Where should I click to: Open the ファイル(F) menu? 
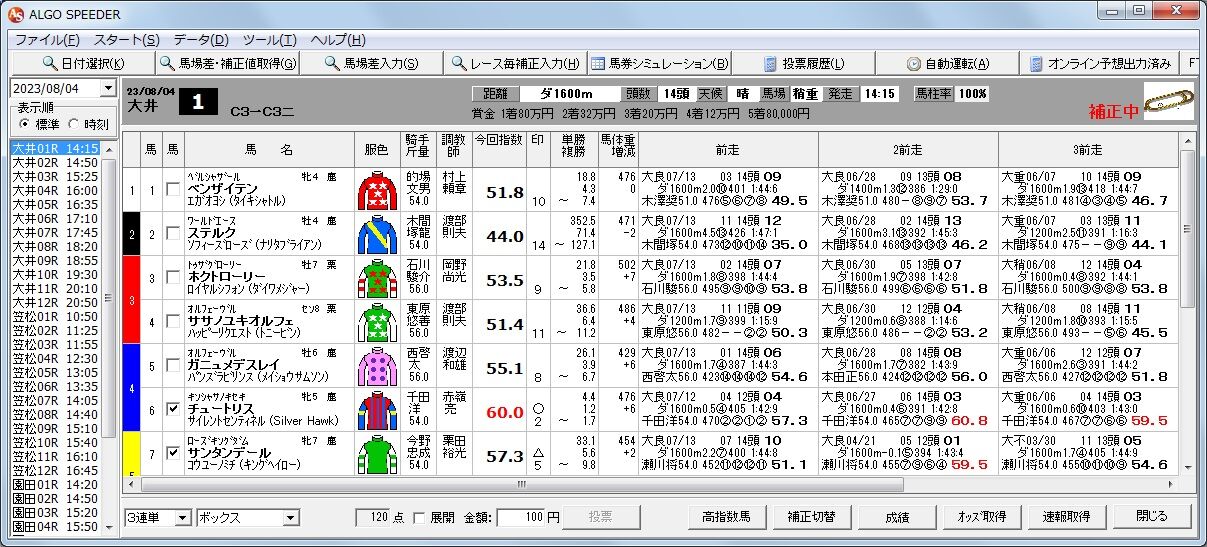click(47, 40)
